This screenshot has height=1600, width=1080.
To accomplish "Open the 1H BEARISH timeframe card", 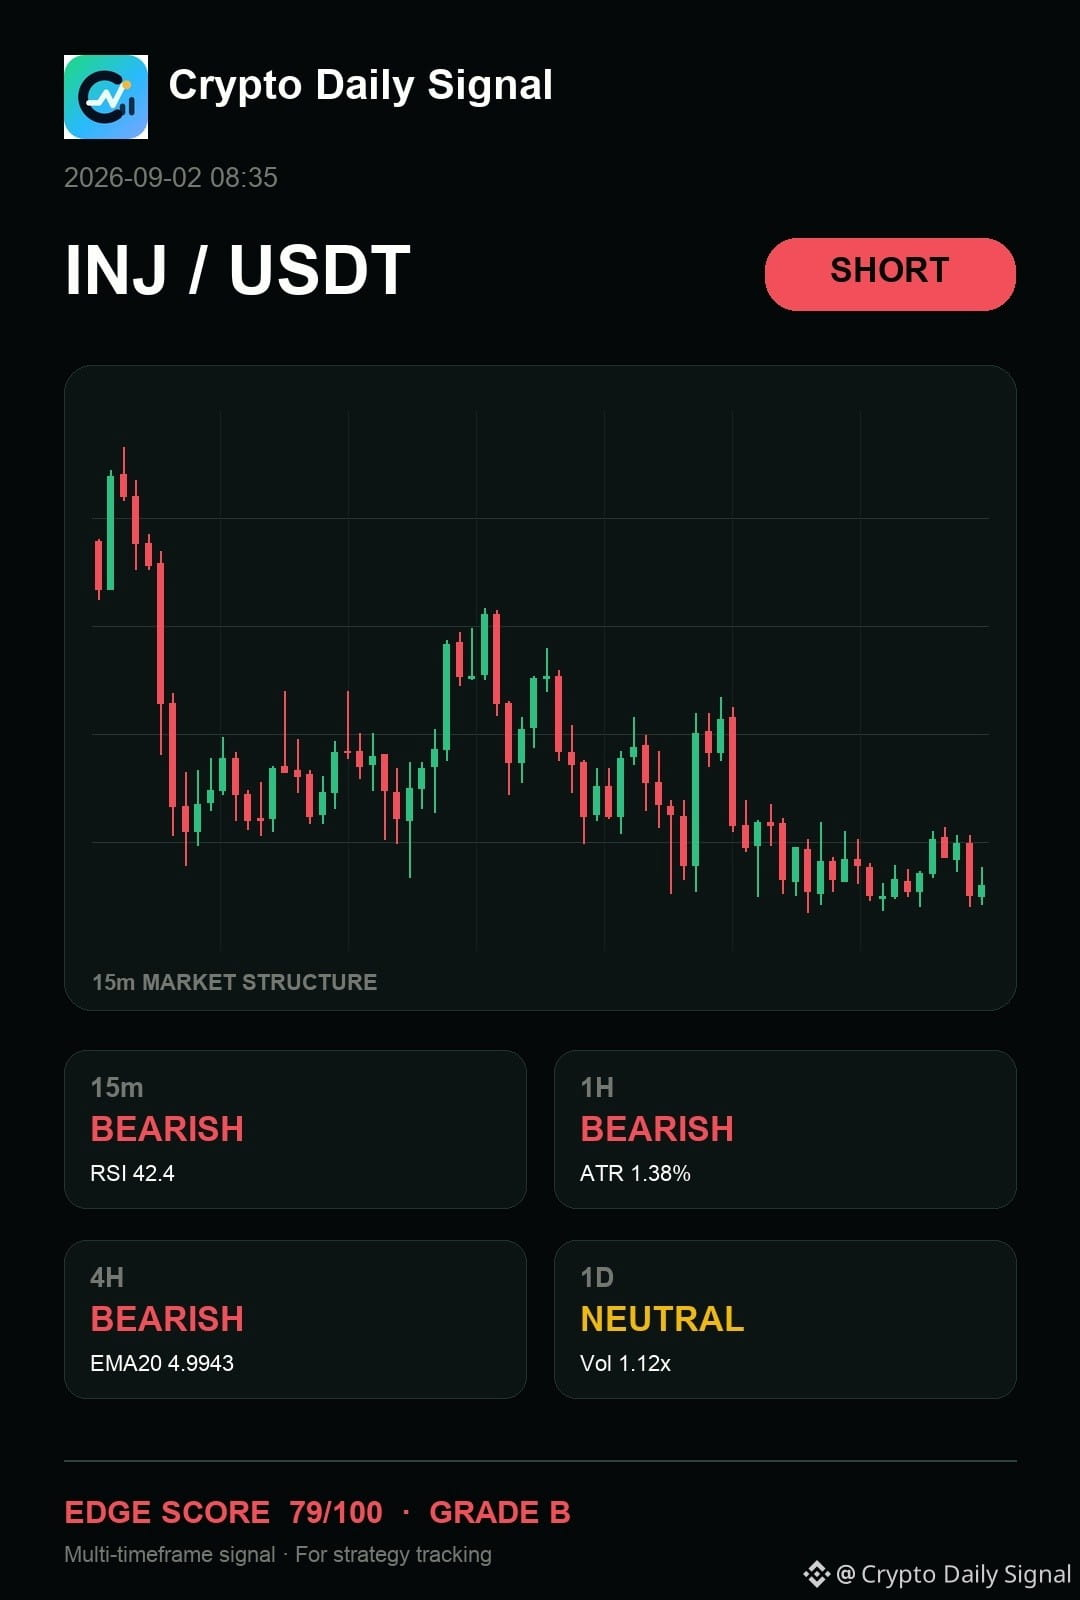I will [x=785, y=1129].
